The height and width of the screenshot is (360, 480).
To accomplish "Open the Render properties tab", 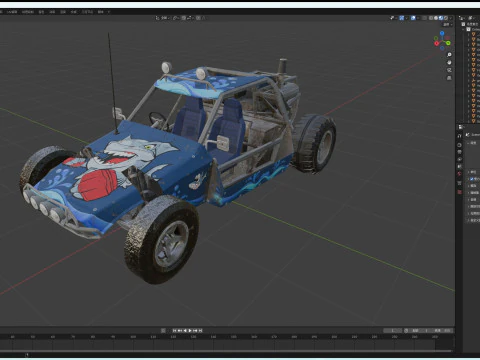I will [459, 145].
